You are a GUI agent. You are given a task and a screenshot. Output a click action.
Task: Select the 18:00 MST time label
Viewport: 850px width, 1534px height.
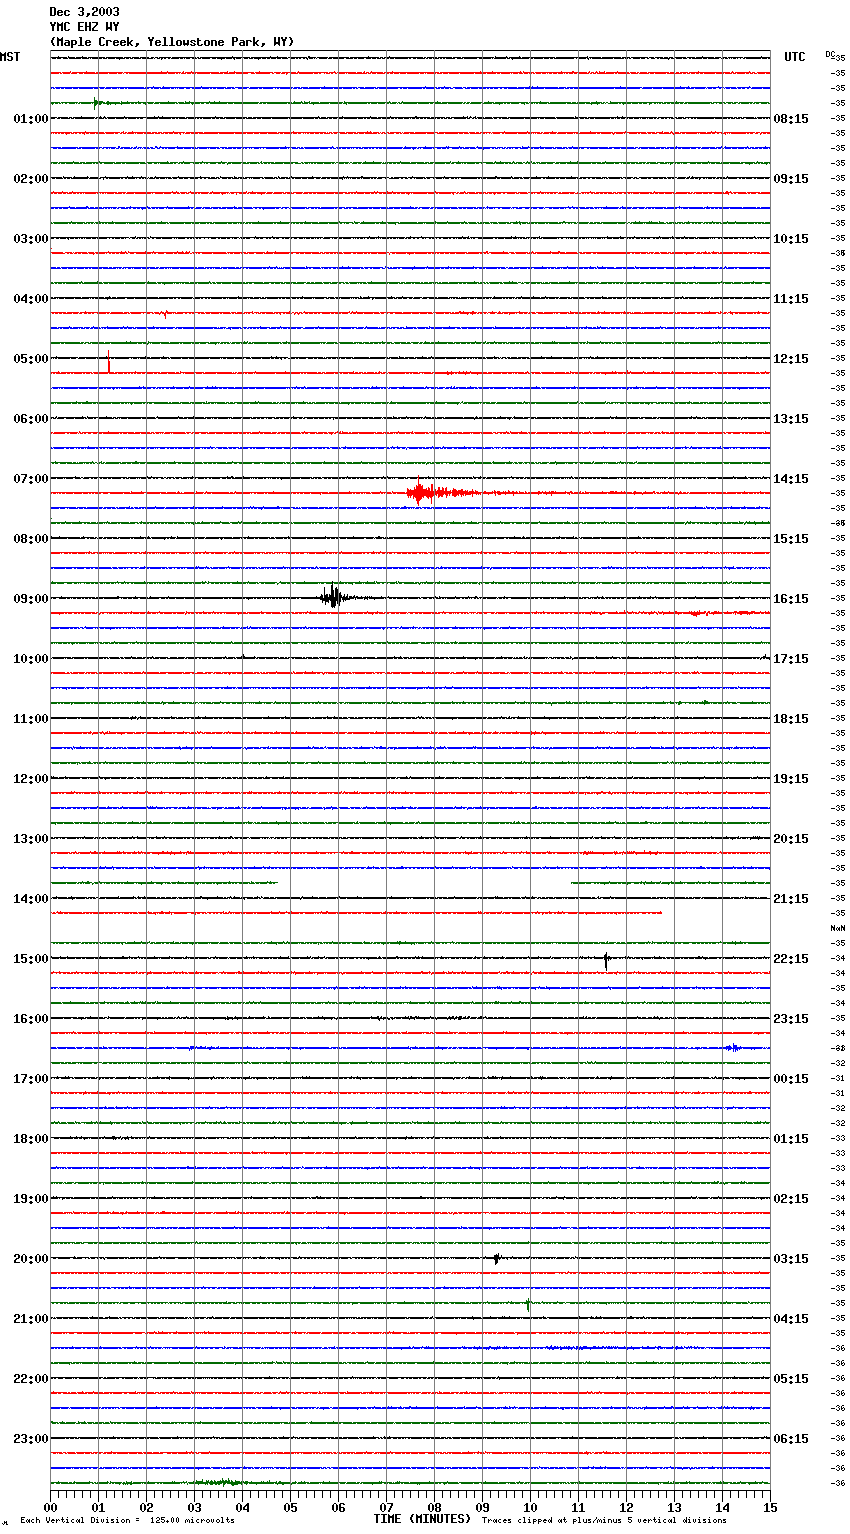tap(30, 1139)
